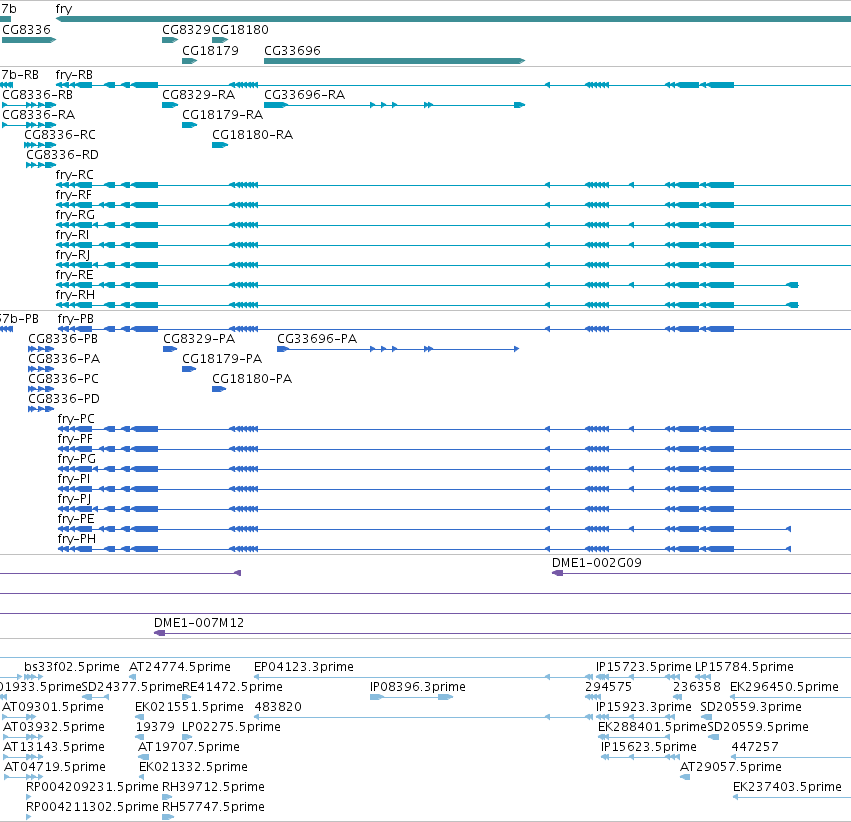Select the CG8329-RA transcript label

(x=199, y=95)
